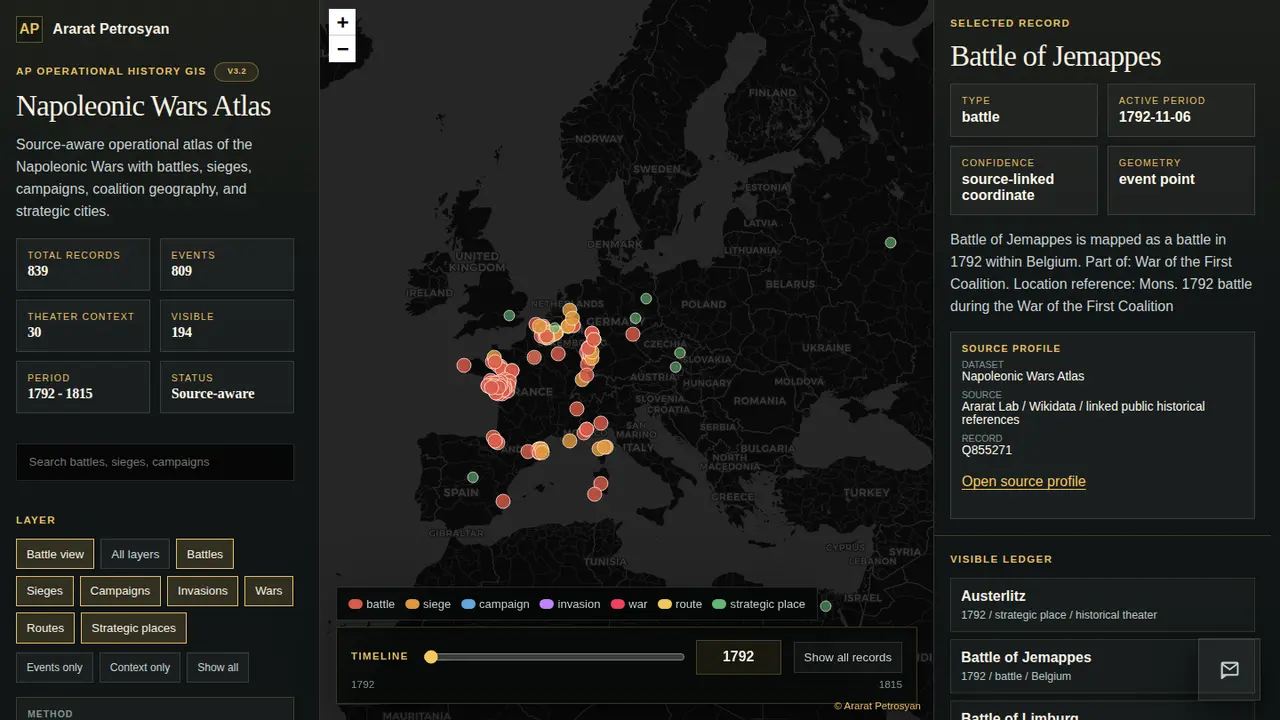
Task: Click the Ararat Petrosyan name in header
Action: pos(111,29)
